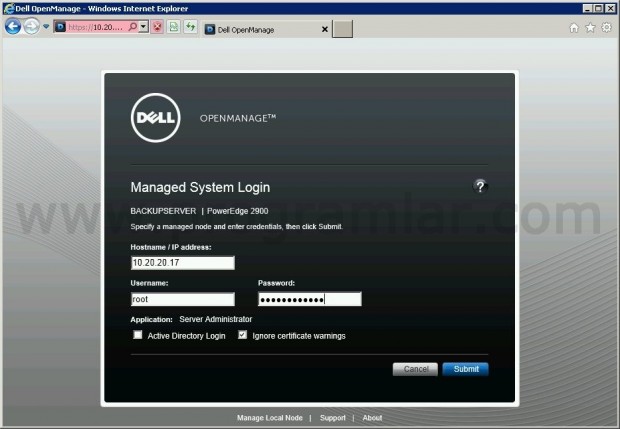Enable the Active Directory Login checkbox
Screen dimensions: 620x429
coord(138,335)
